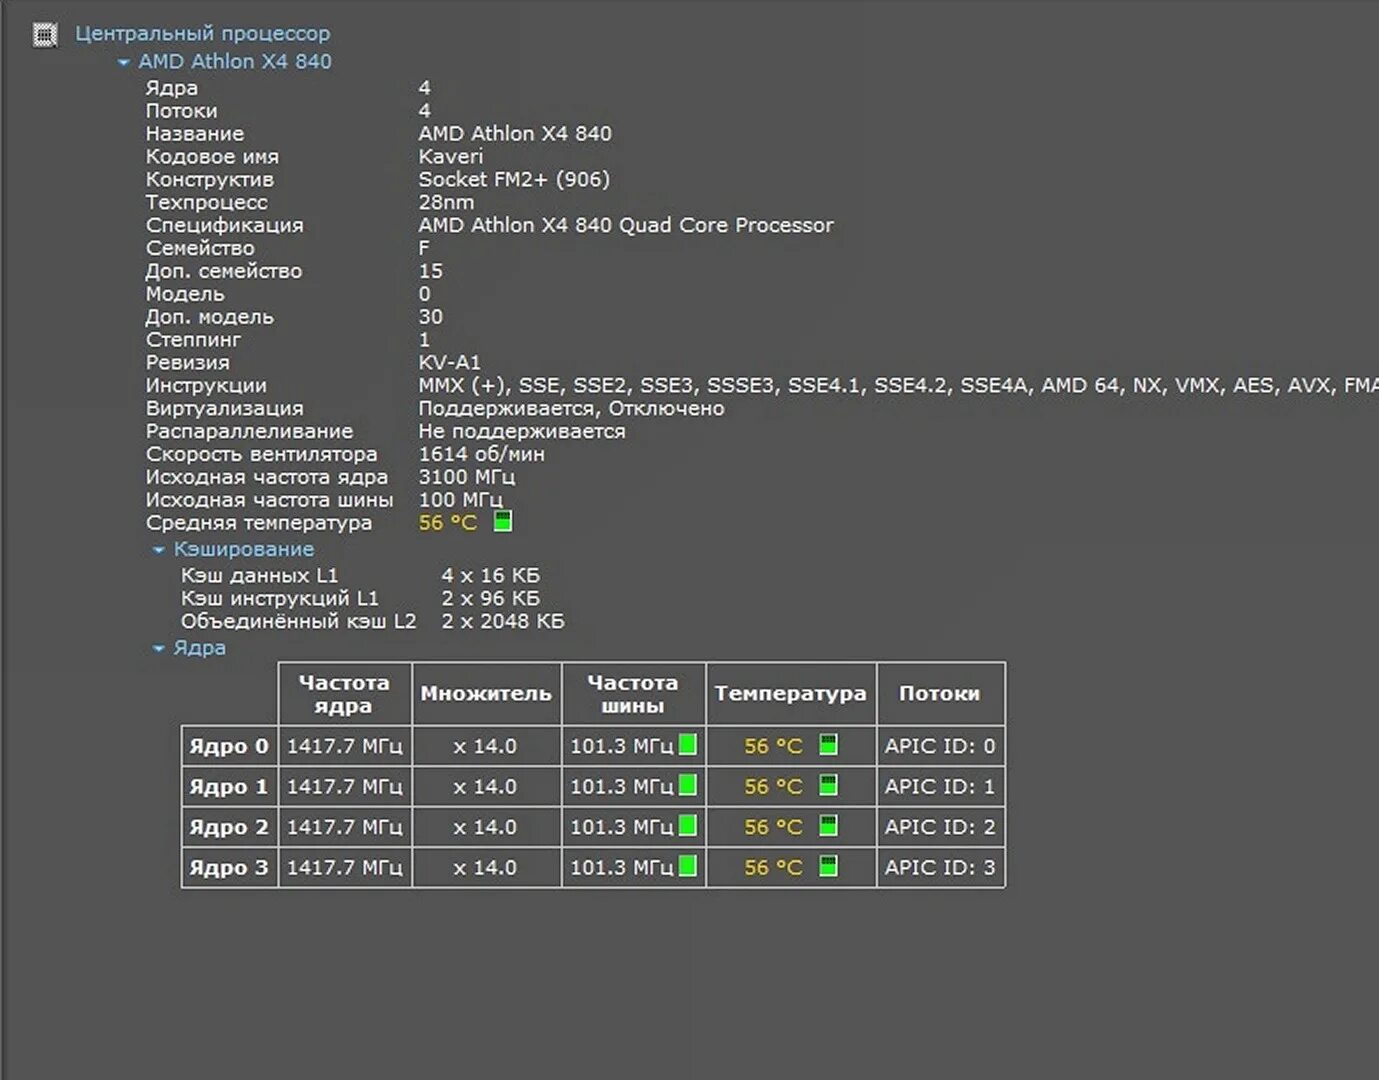
Task: Click the APIC ID: 1 cell
Action: [x=940, y=787]
